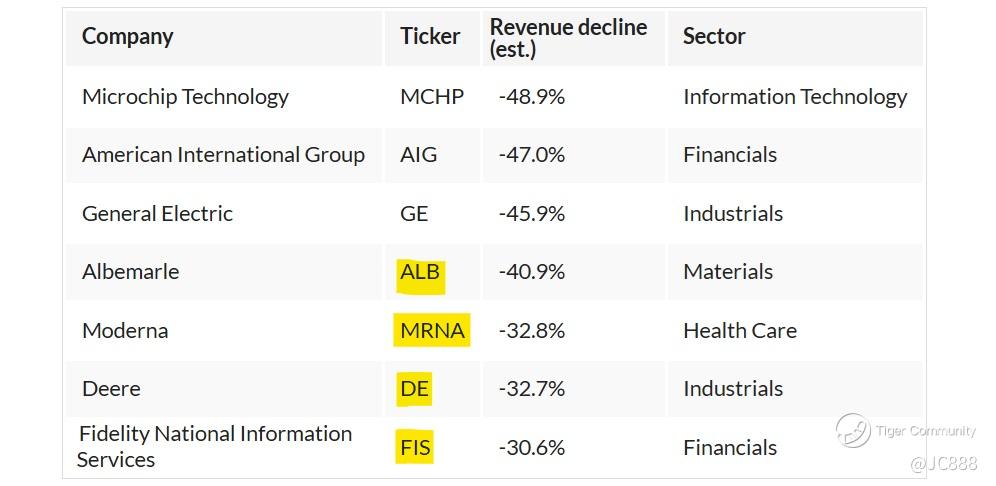Viewport: 996px width, 486px height.
Task: Click the AIG ticker cell
Action: 419,155
